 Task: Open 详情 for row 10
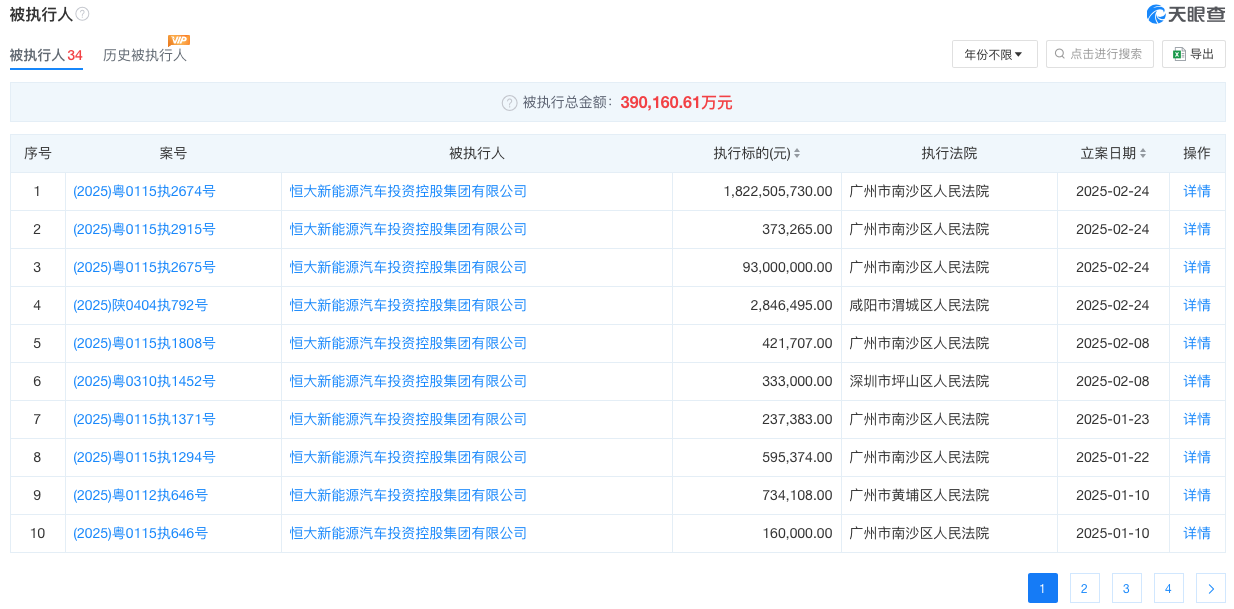pos(1196,533)
